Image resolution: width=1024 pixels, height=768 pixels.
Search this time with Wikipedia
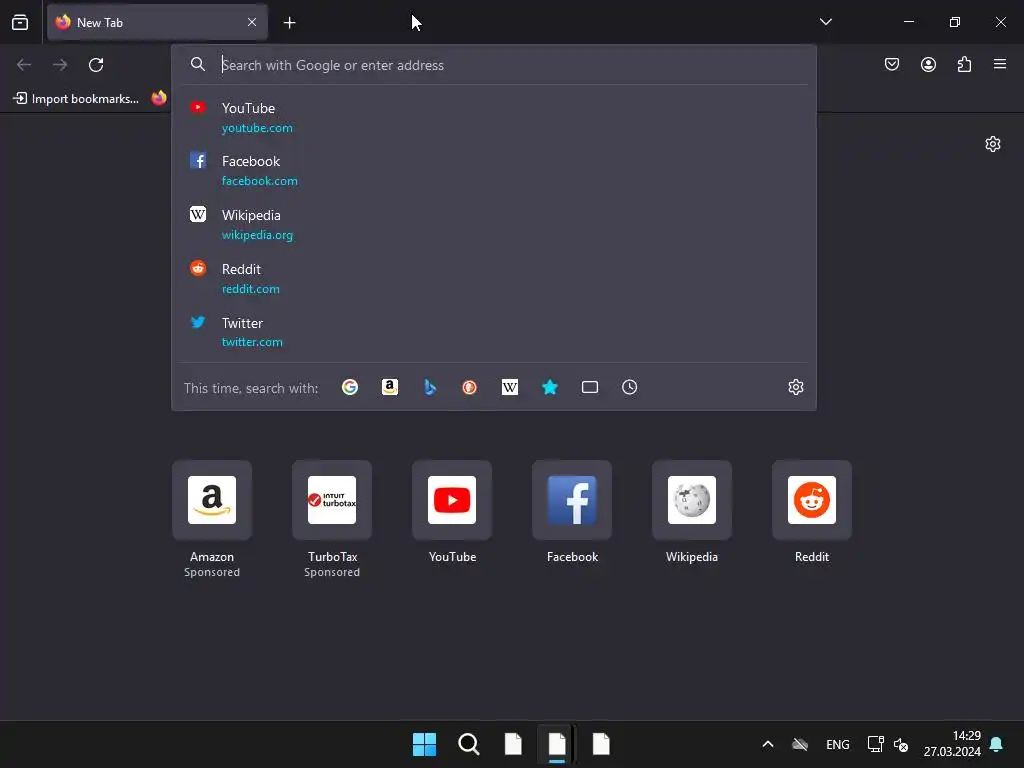point(509,387)
